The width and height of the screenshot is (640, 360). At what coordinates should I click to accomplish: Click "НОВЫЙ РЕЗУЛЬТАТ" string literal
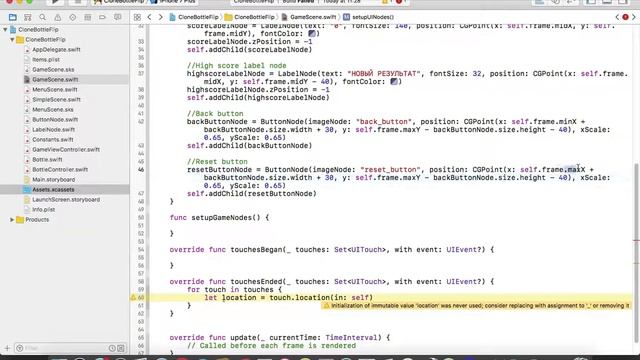pyautogui.click(x=384, y=74)
